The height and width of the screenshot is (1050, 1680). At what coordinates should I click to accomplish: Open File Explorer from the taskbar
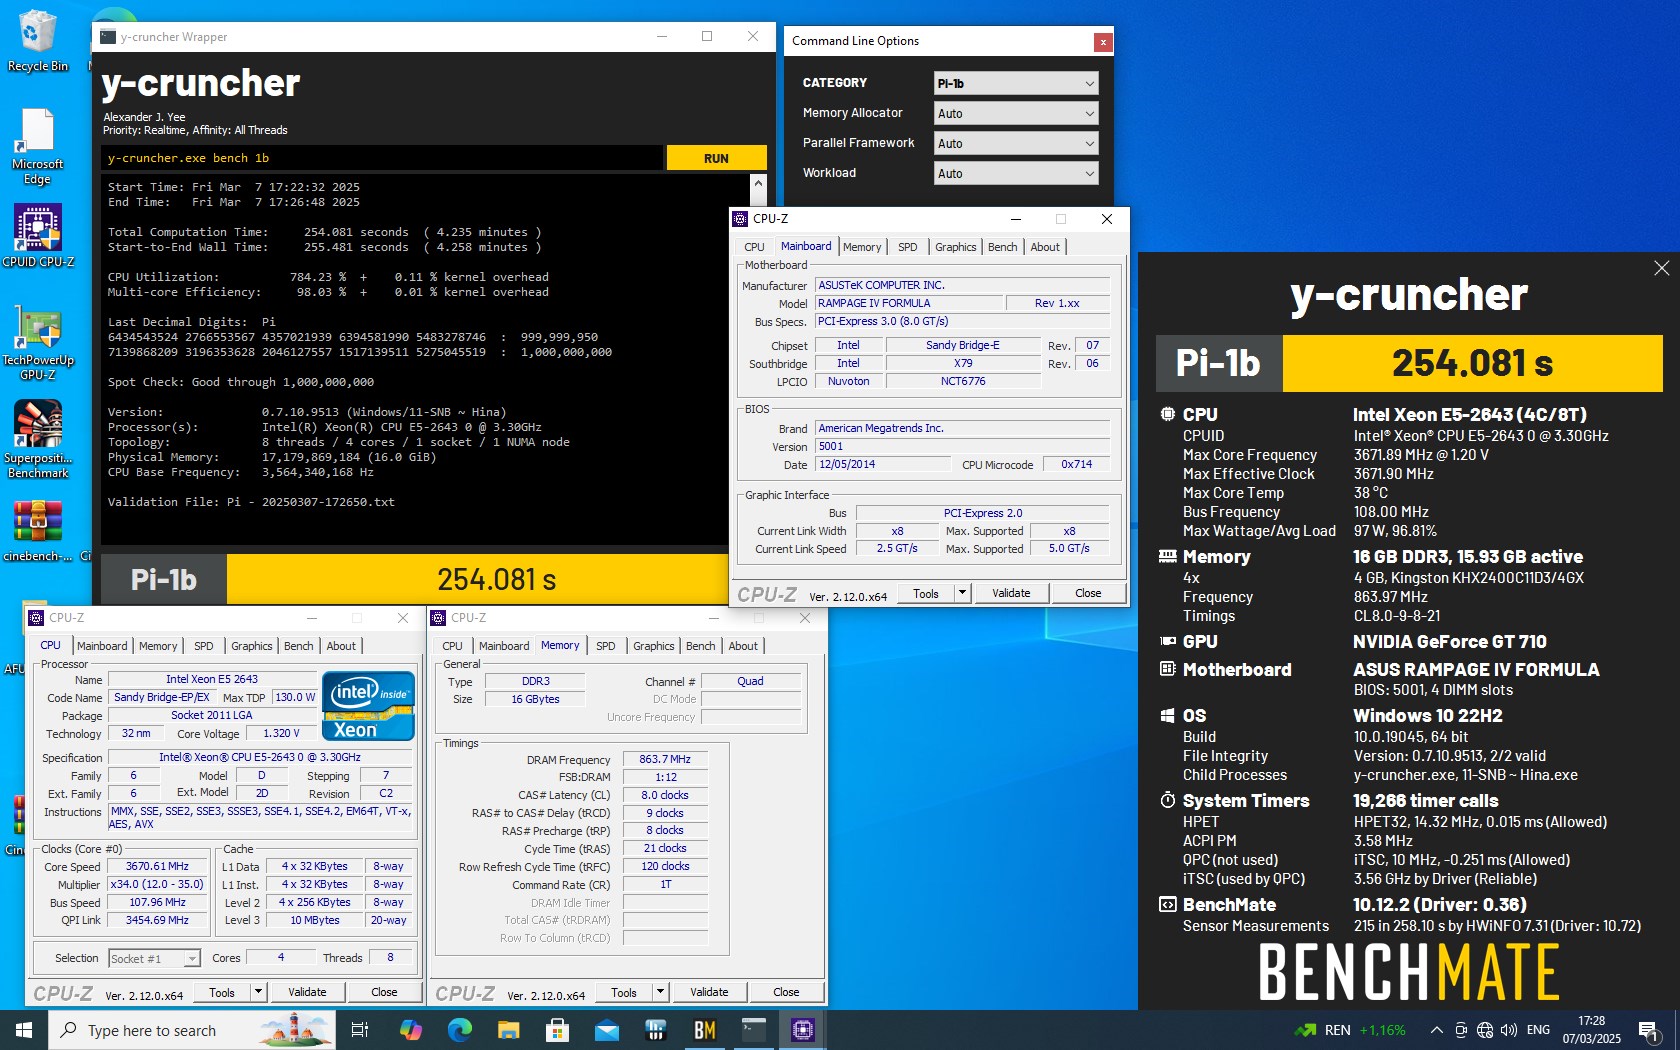coord(508,1030)
